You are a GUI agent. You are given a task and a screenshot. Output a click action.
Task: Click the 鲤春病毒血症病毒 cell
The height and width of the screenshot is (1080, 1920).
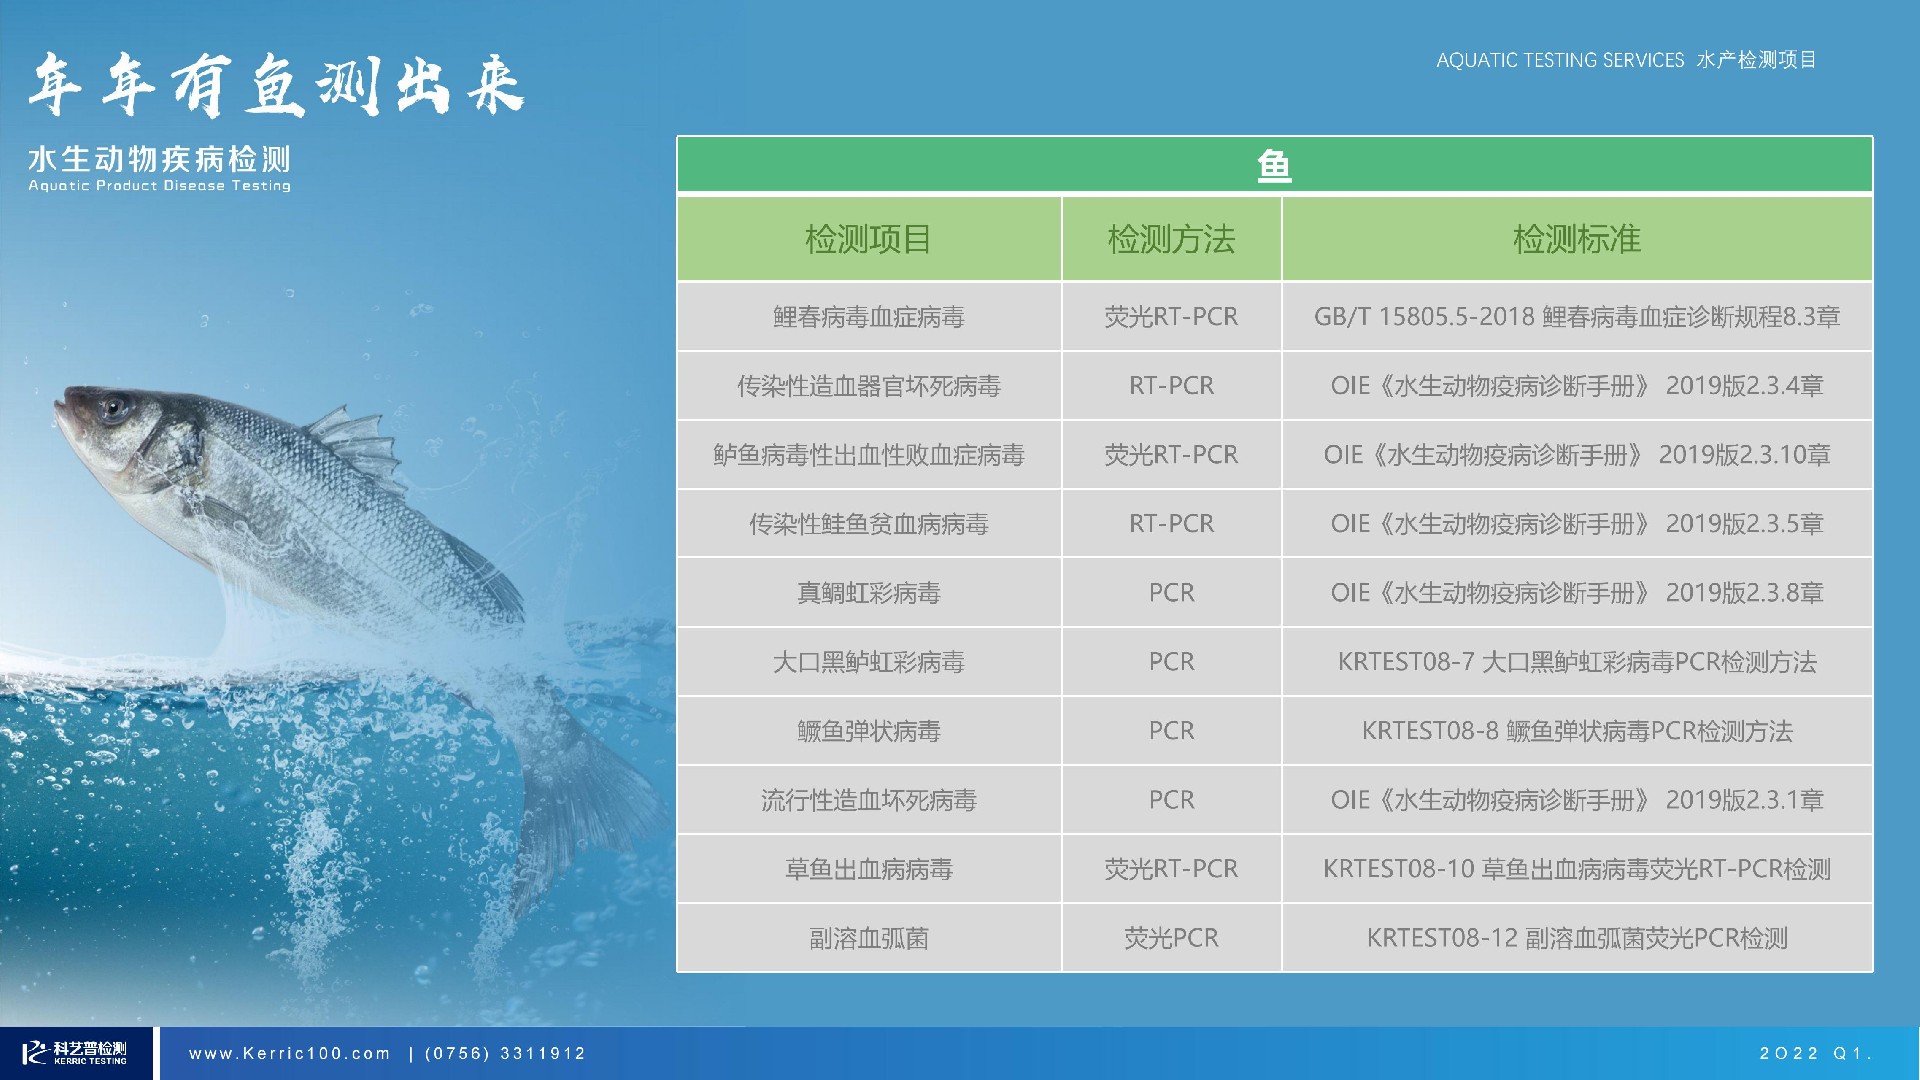tap(869, 317)
